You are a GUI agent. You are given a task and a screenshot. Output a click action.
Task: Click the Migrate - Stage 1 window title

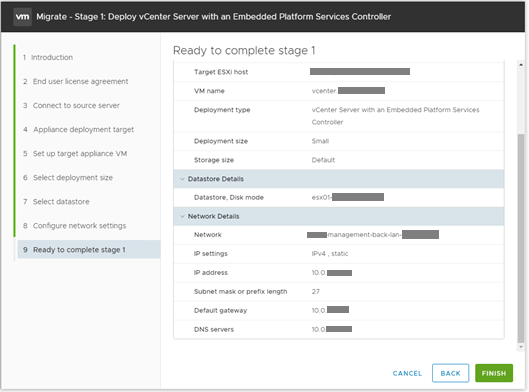point(214,17)
